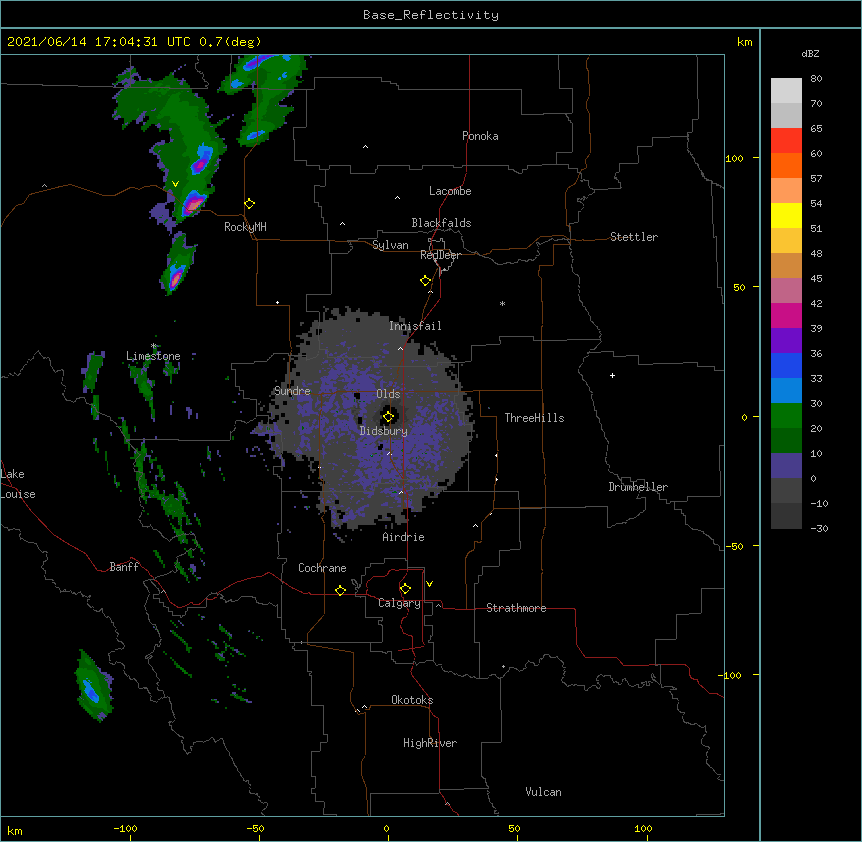
Task: Click the Cochrane label
Action: tap(322, 568)
